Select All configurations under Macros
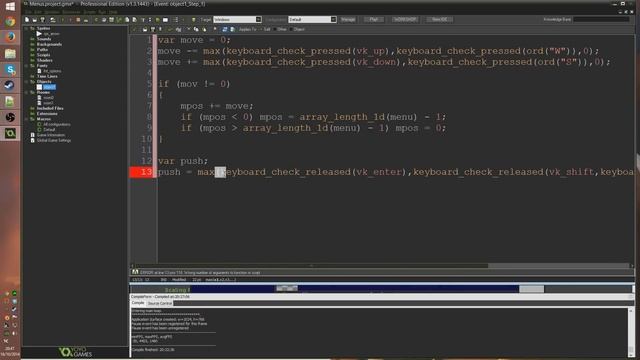The width and height of the screenshot is (640, 360). pos(56,124)
